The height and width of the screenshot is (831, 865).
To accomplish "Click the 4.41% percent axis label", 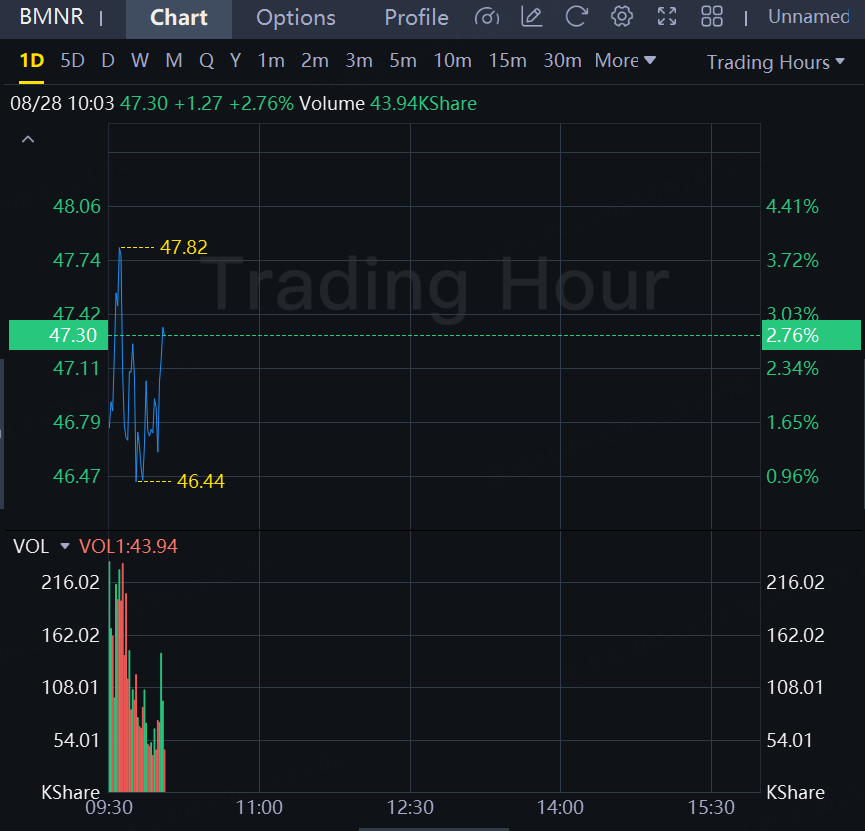I will [x=792, y=206].
